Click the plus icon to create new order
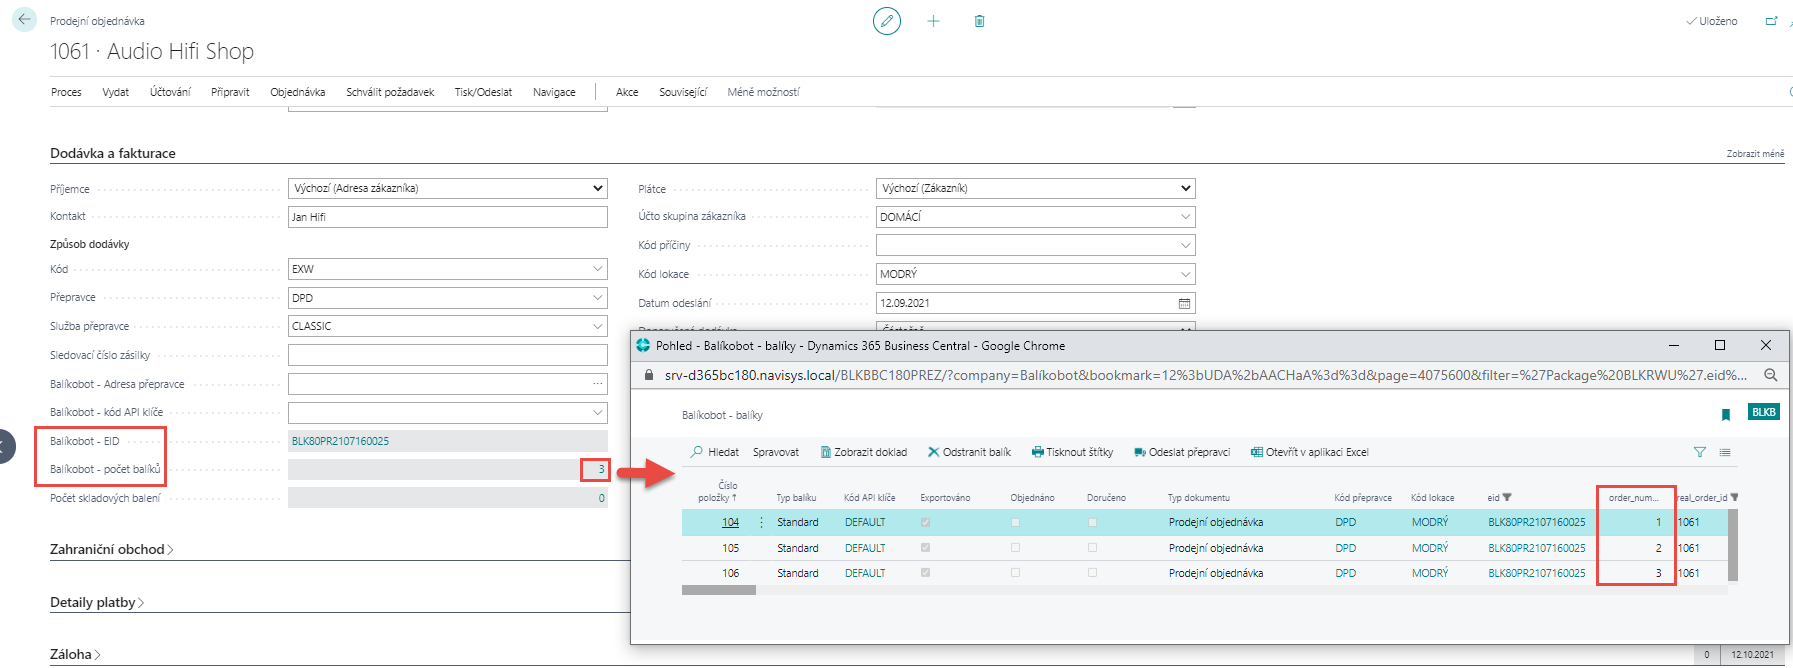The image size is (1793, 668). pos(933,21)
